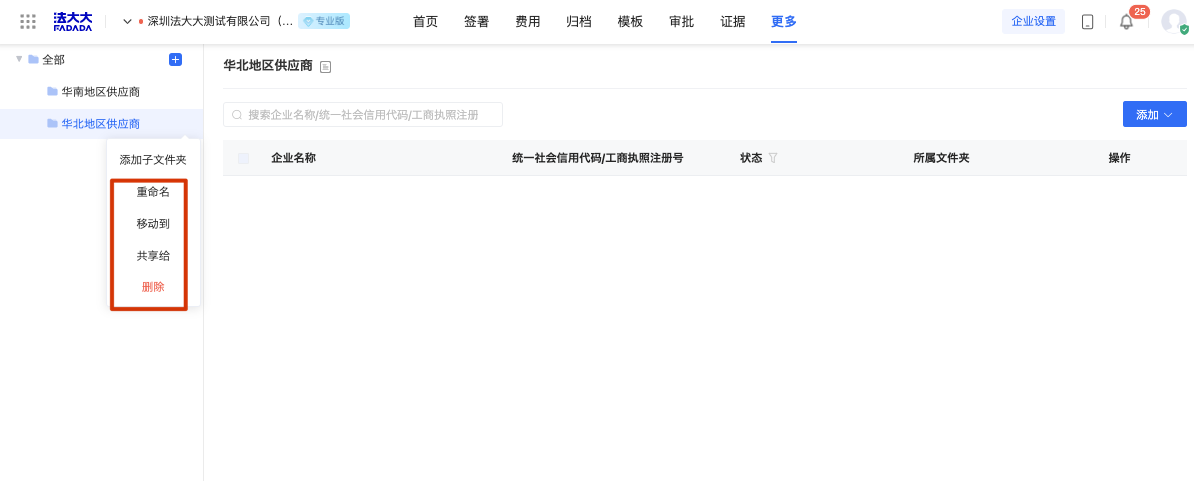
Task: Click the 华北地区供应商 folder icon
Action: tap(53, 123)
